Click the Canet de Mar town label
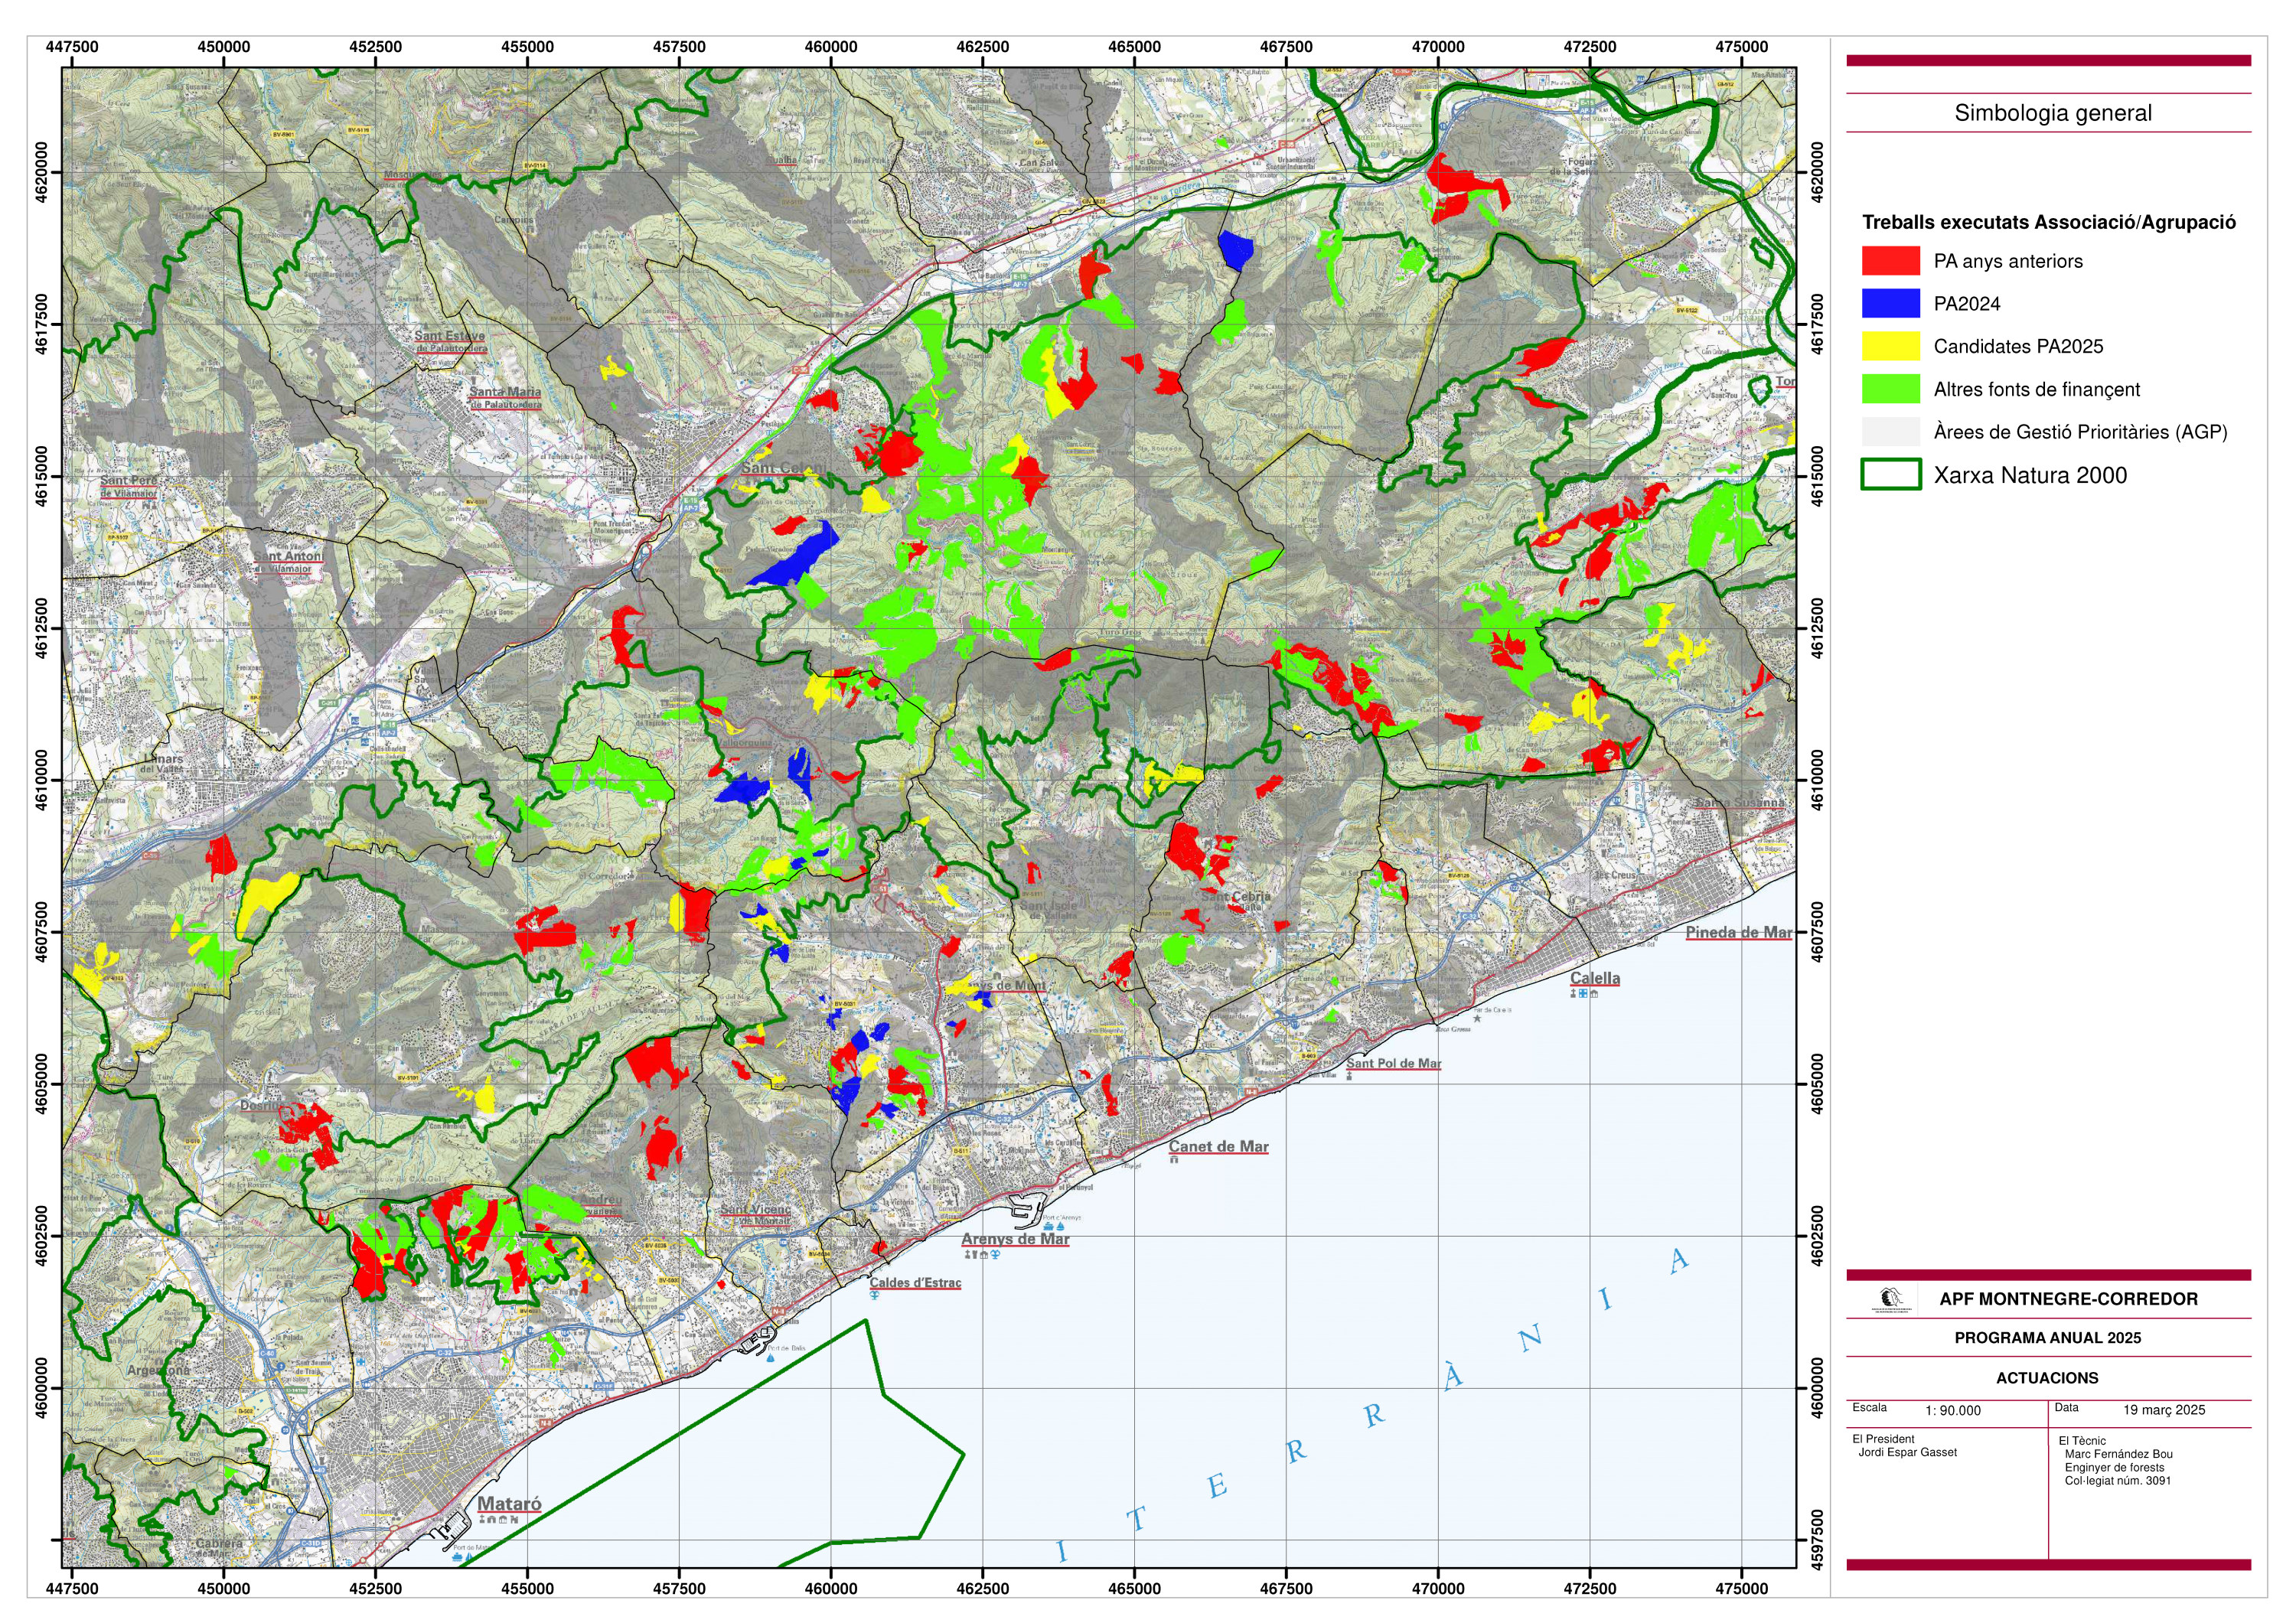Viewport: 2296px width, 1623px height. [1218, 1147]
